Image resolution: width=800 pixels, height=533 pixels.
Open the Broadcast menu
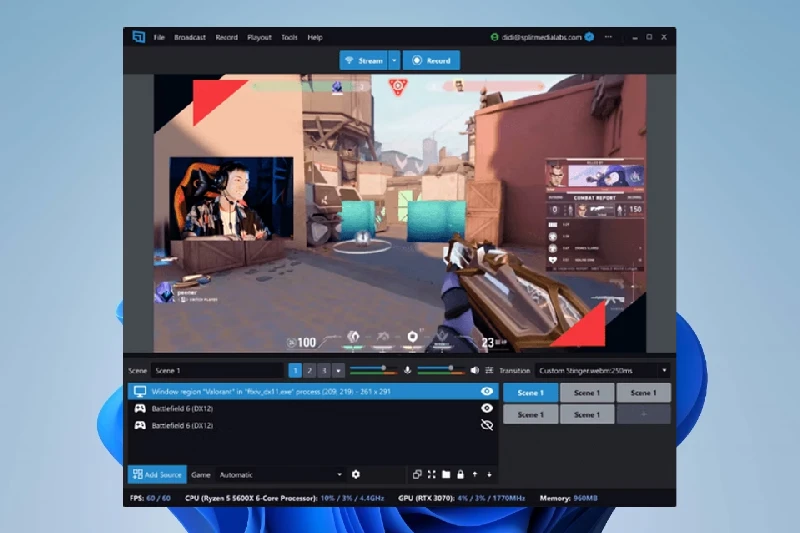point(190,37)
